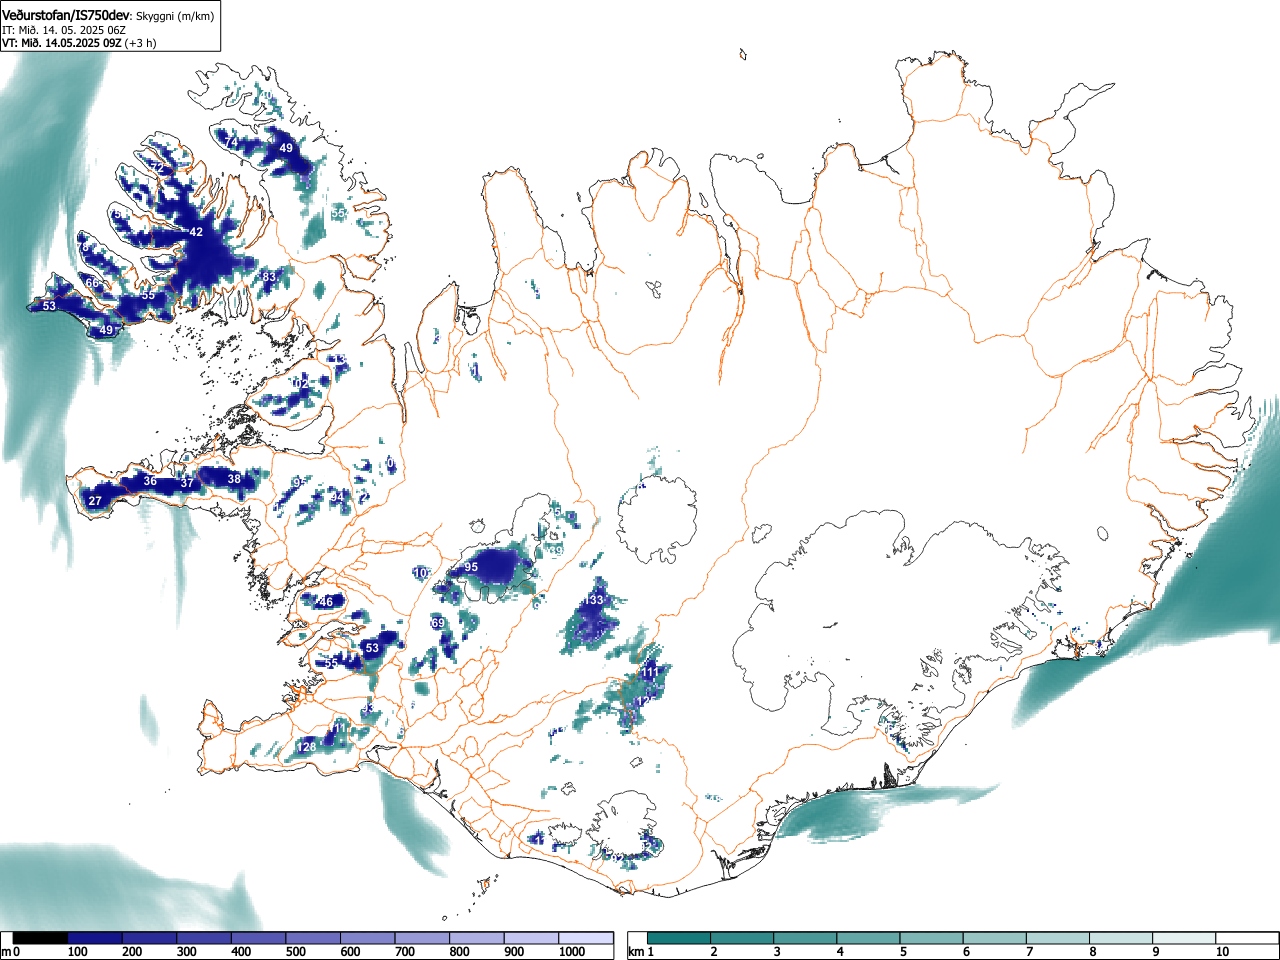Pick the palest swatch between km 9 and 10
This screenshot has width=1280, height=960.
[1185, 938]
